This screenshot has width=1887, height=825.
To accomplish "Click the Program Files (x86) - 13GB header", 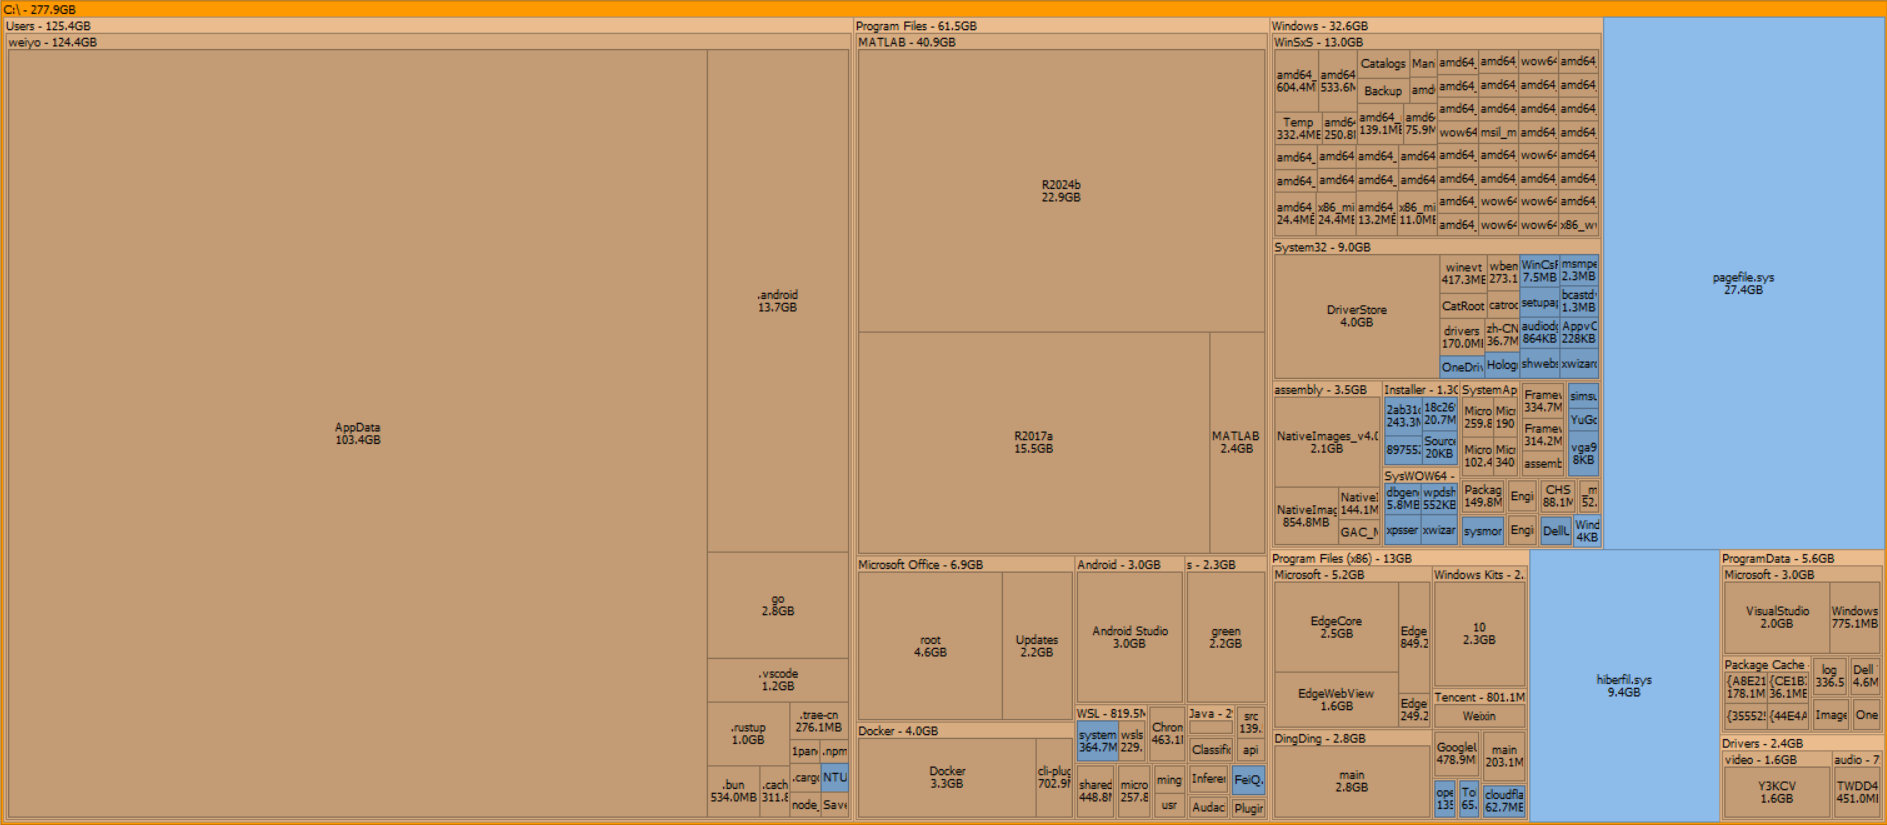I will (1399, 559).
